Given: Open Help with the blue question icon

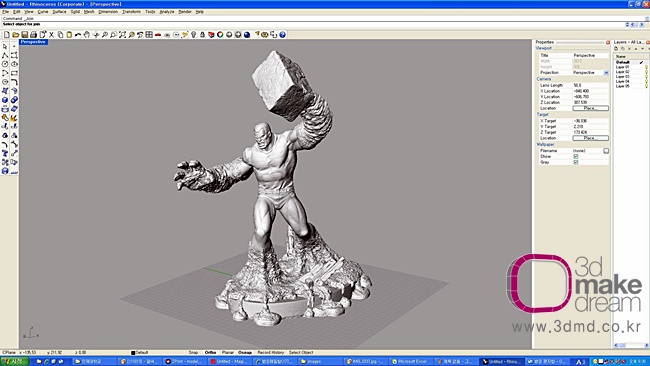Looking at the screenshot, I should pyautogui.click(x=282, y=35).
